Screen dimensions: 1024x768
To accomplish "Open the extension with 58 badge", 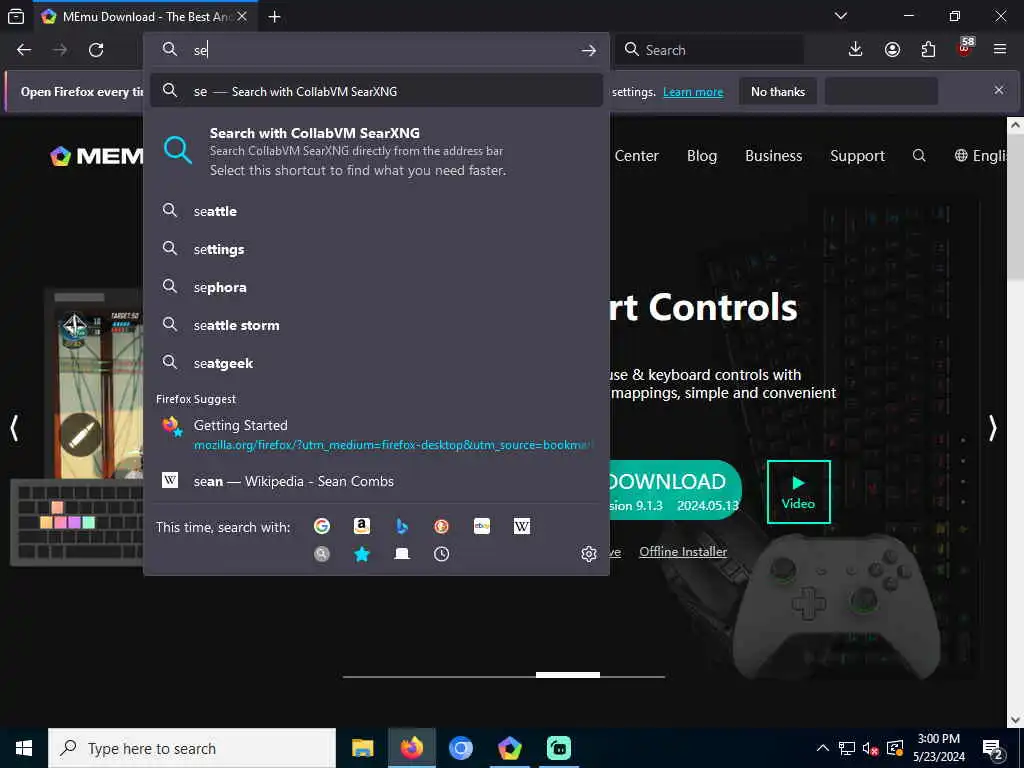I will (965, 48).
